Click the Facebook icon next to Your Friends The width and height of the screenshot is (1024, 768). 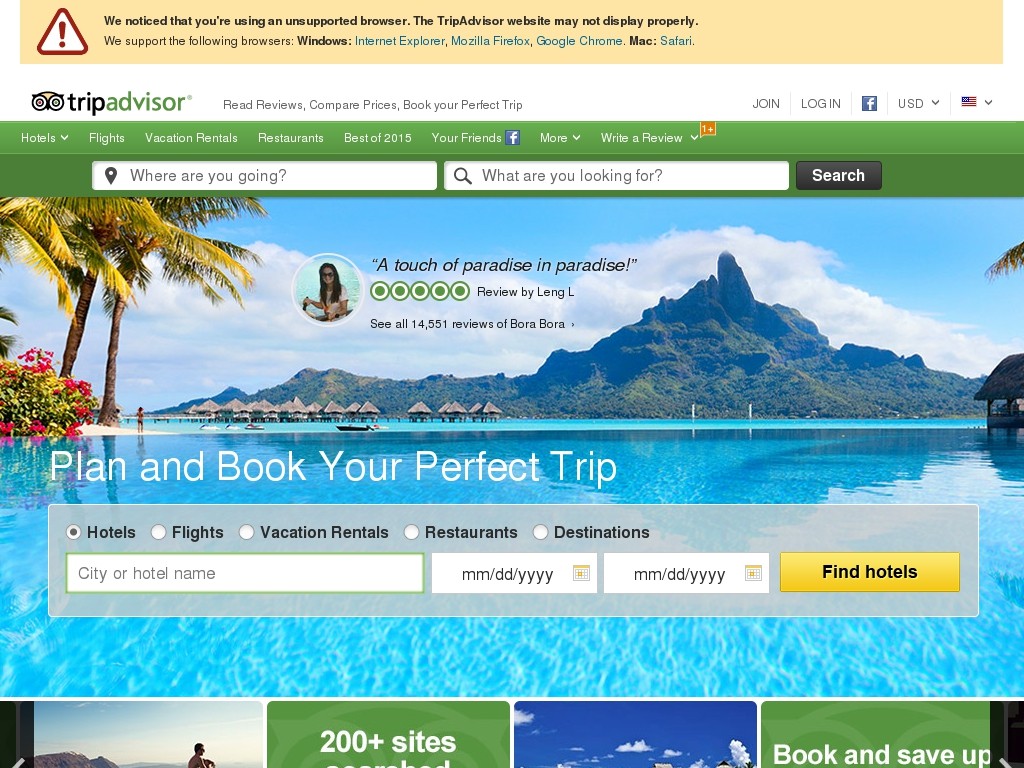pos(513,138)
